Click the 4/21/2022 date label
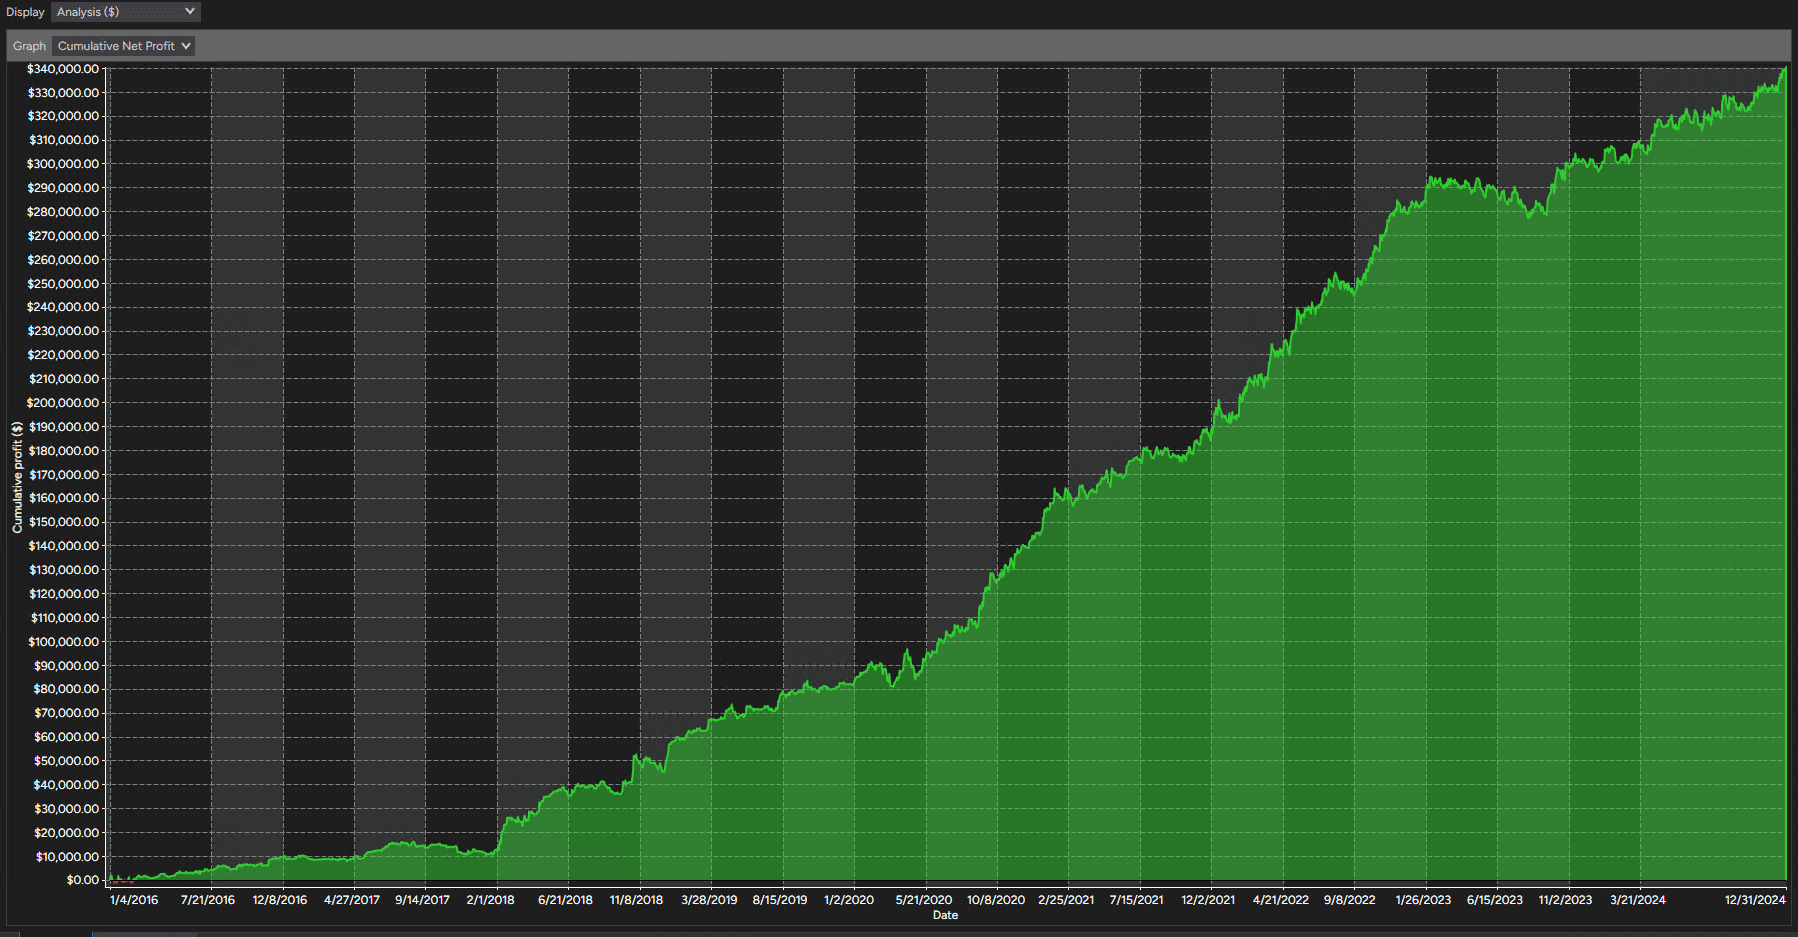The height and width of the screenshot is (937, 1798). click(1281, 900)
